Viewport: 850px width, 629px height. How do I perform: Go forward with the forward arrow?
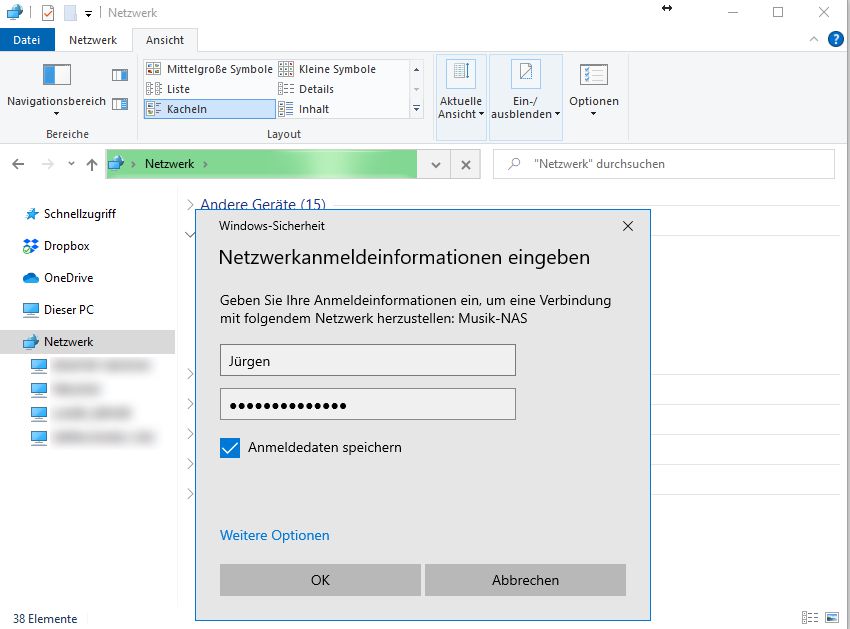coord(48,164)
